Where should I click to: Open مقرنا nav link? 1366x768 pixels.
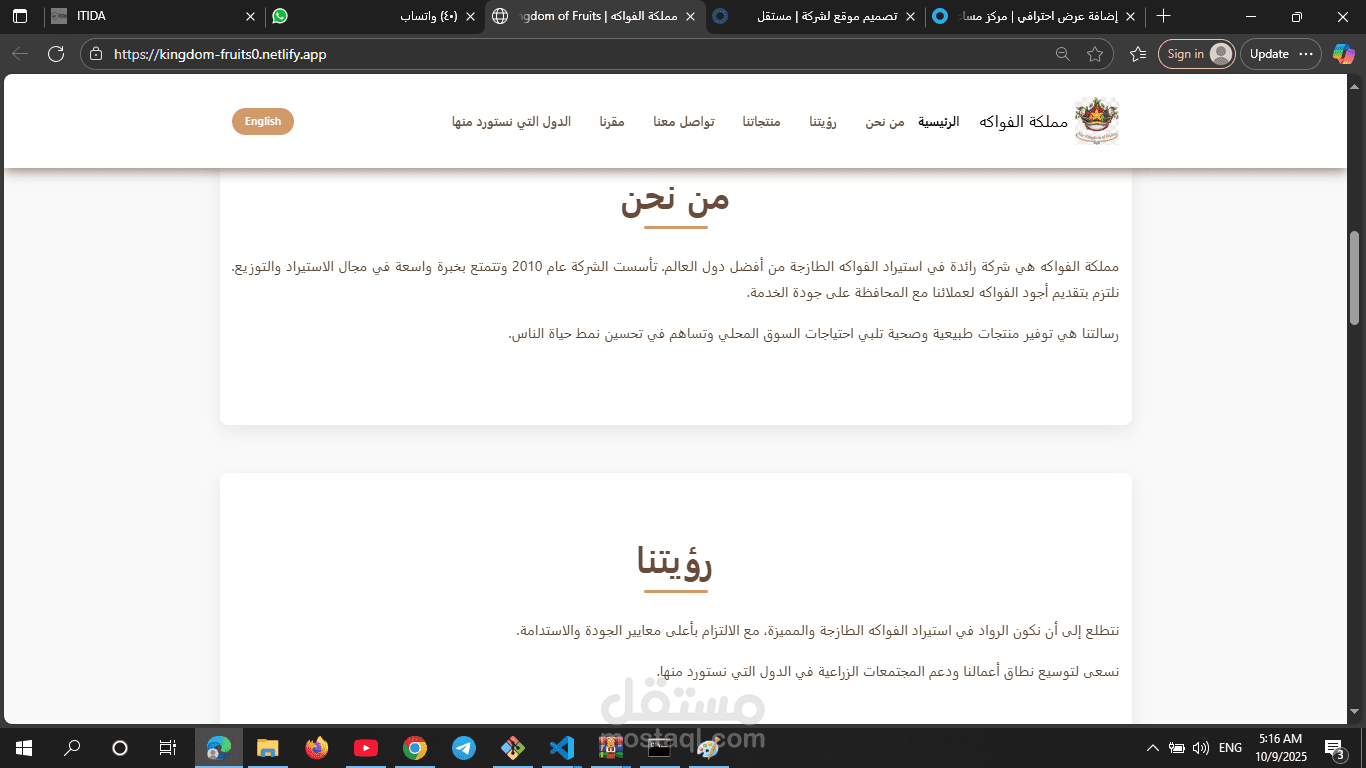[612, 122]
